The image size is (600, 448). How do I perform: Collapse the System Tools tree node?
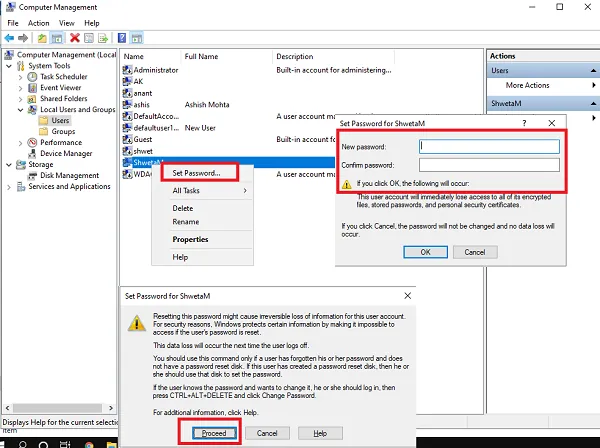tap(9, 66)
